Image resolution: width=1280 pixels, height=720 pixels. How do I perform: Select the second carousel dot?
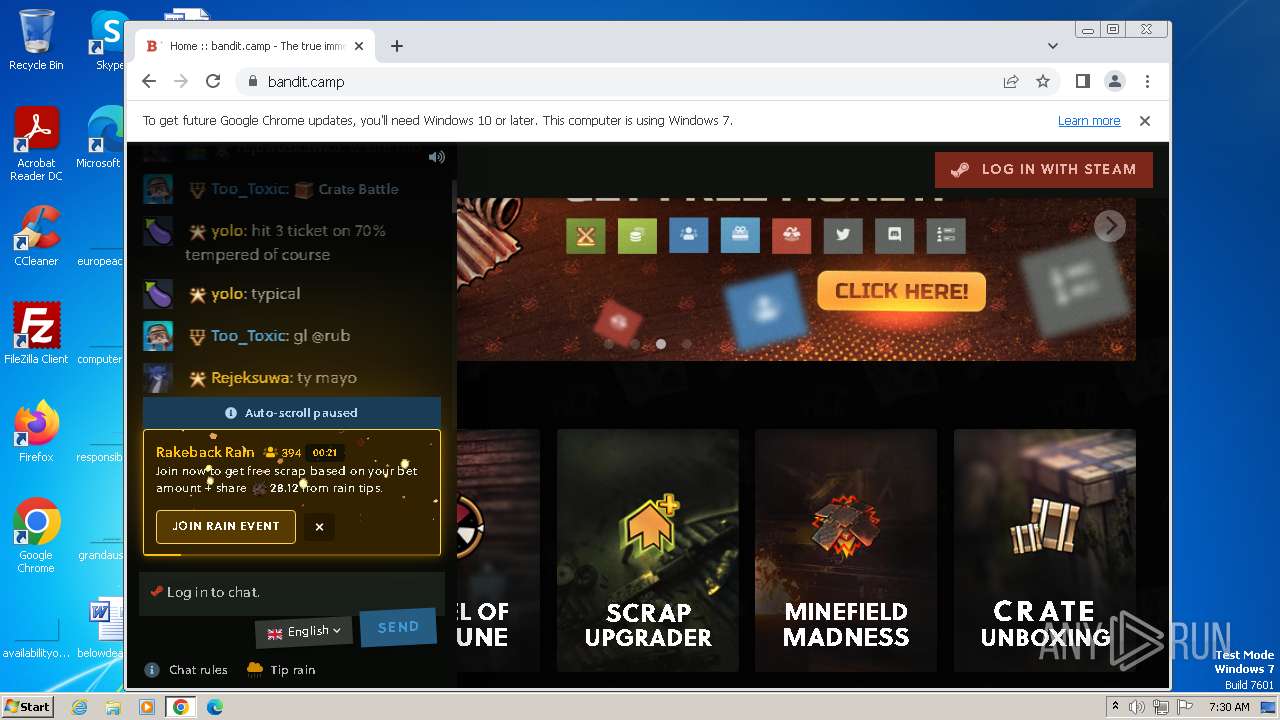point(635,344)
